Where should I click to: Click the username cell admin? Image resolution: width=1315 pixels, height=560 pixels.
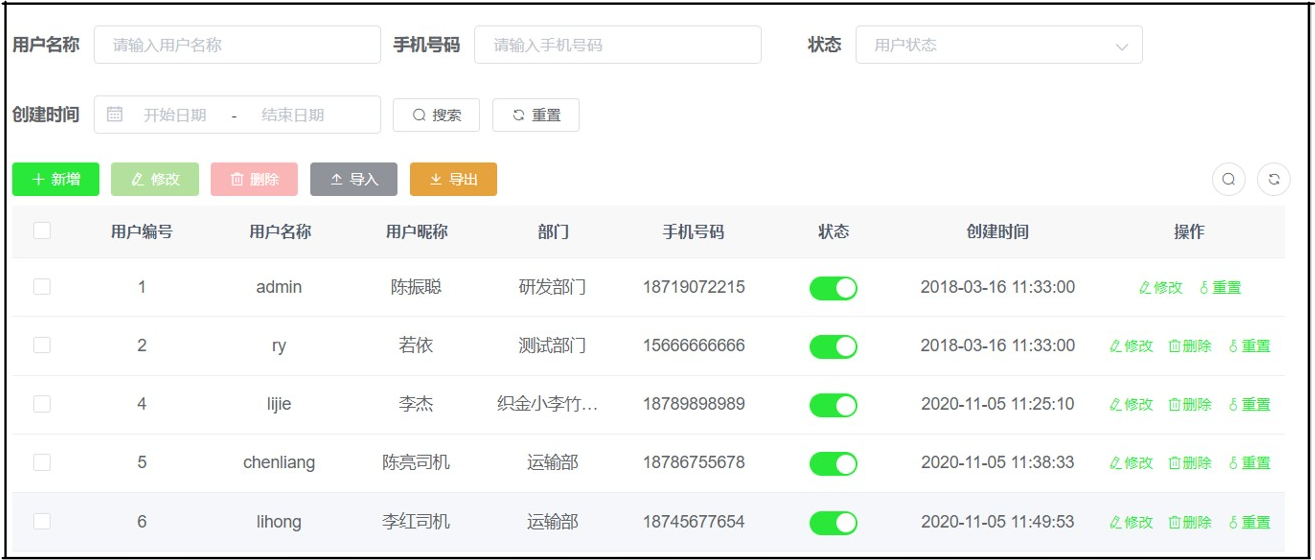click(x=279, y=287)
